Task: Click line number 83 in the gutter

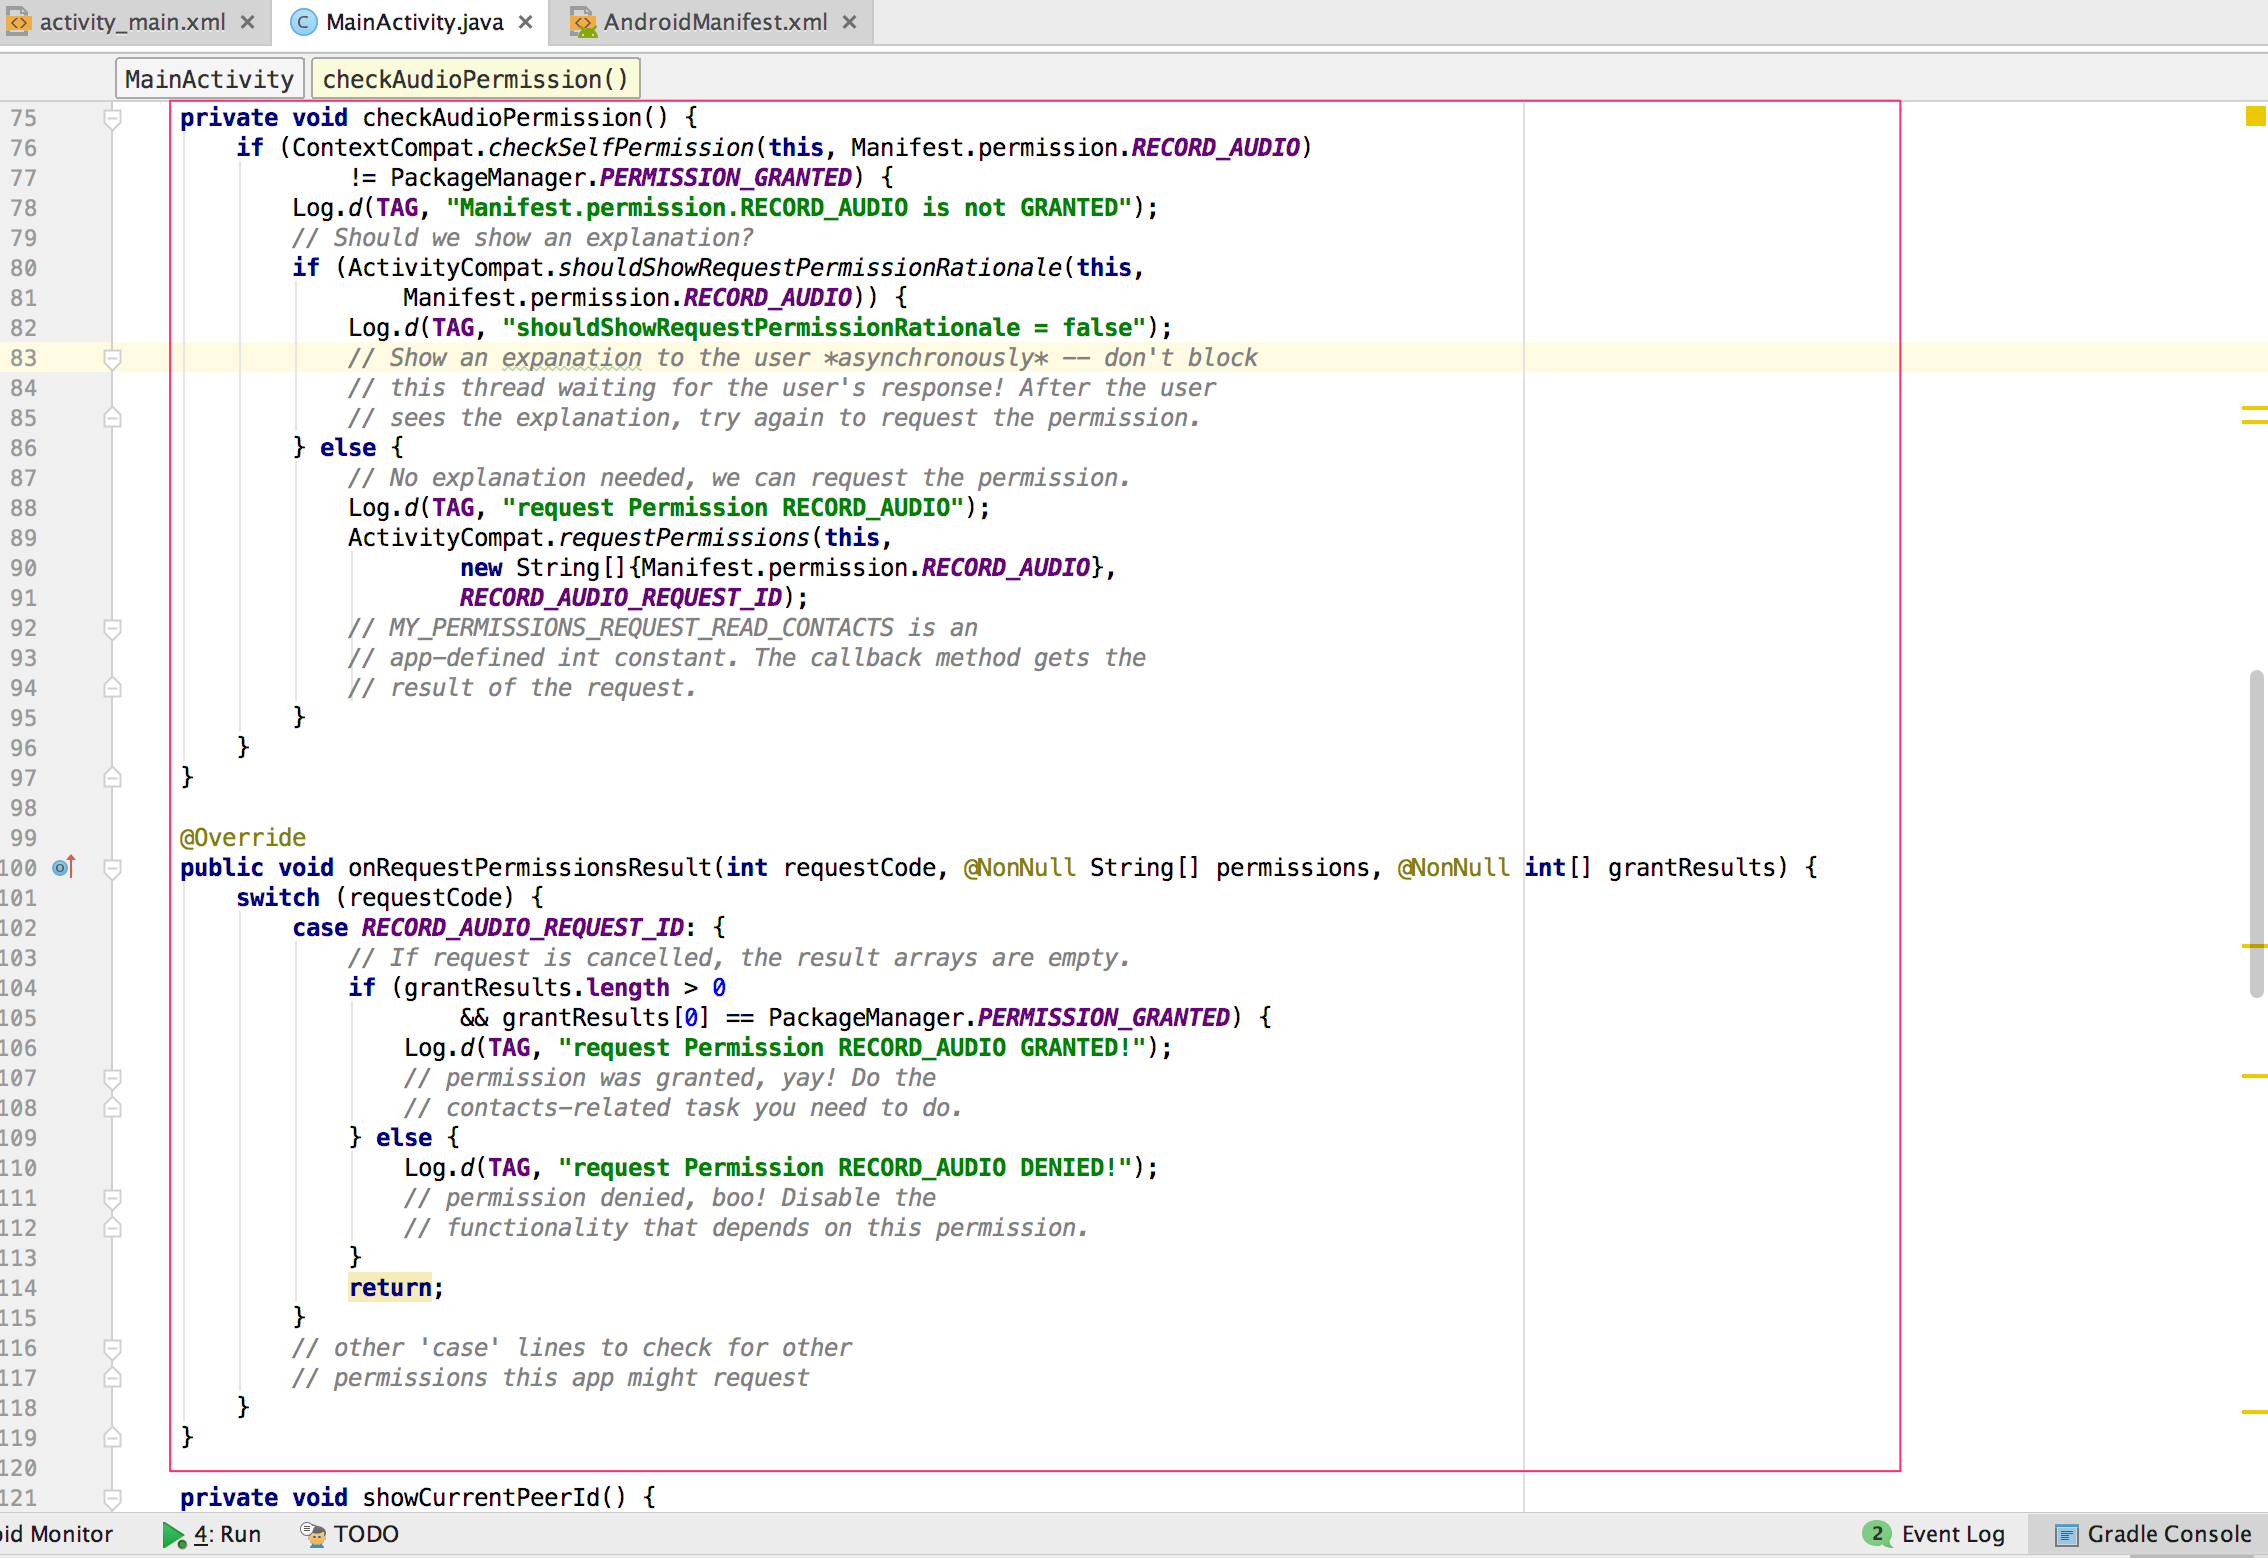Action: pos(25,357)
